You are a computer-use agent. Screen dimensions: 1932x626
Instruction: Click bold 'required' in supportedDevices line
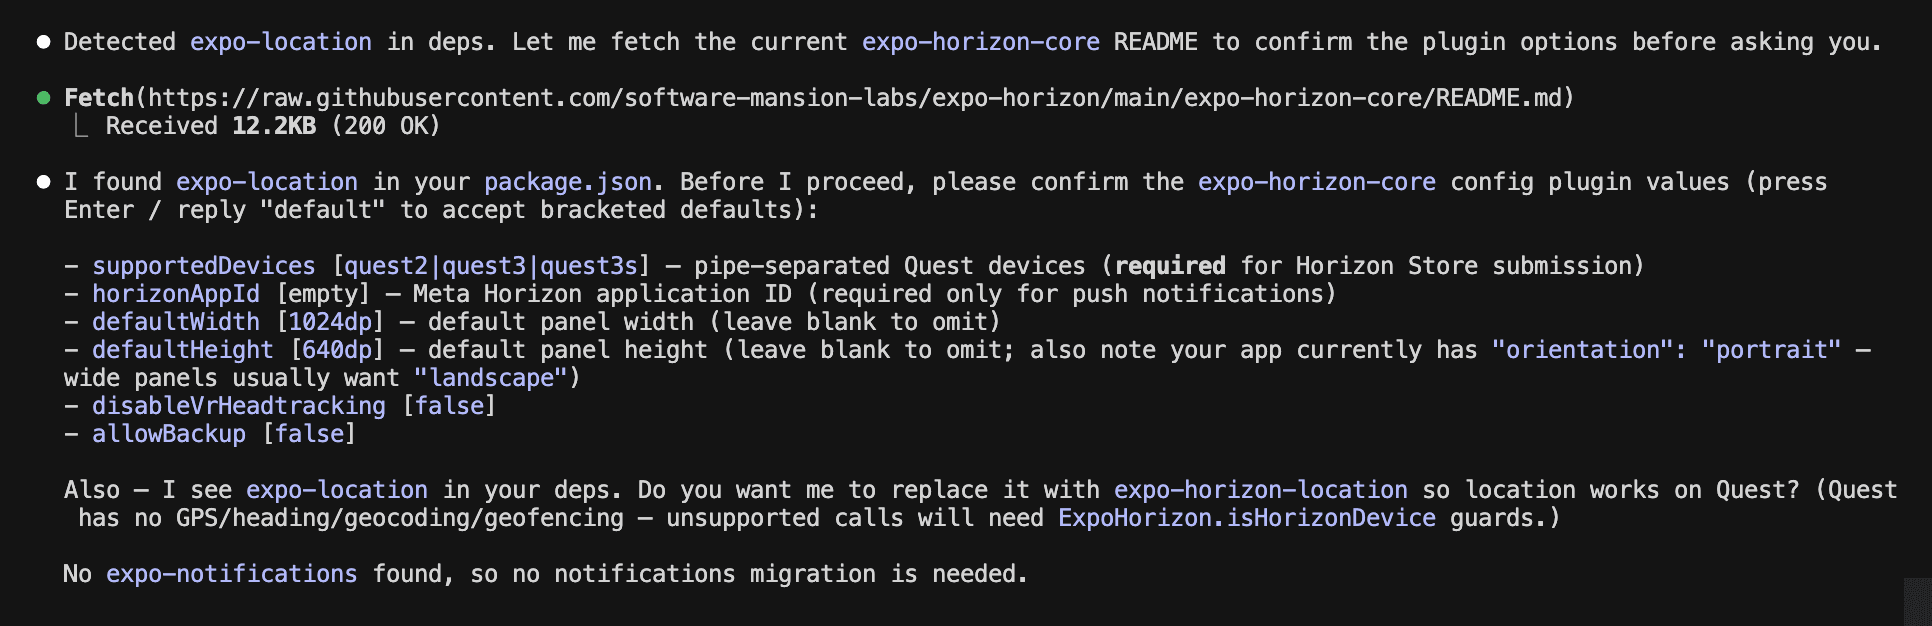[1170, 266]
